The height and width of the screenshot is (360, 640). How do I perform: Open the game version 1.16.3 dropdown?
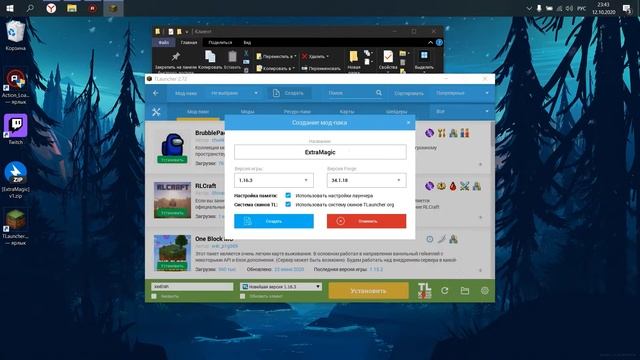[x=274, y=180]
